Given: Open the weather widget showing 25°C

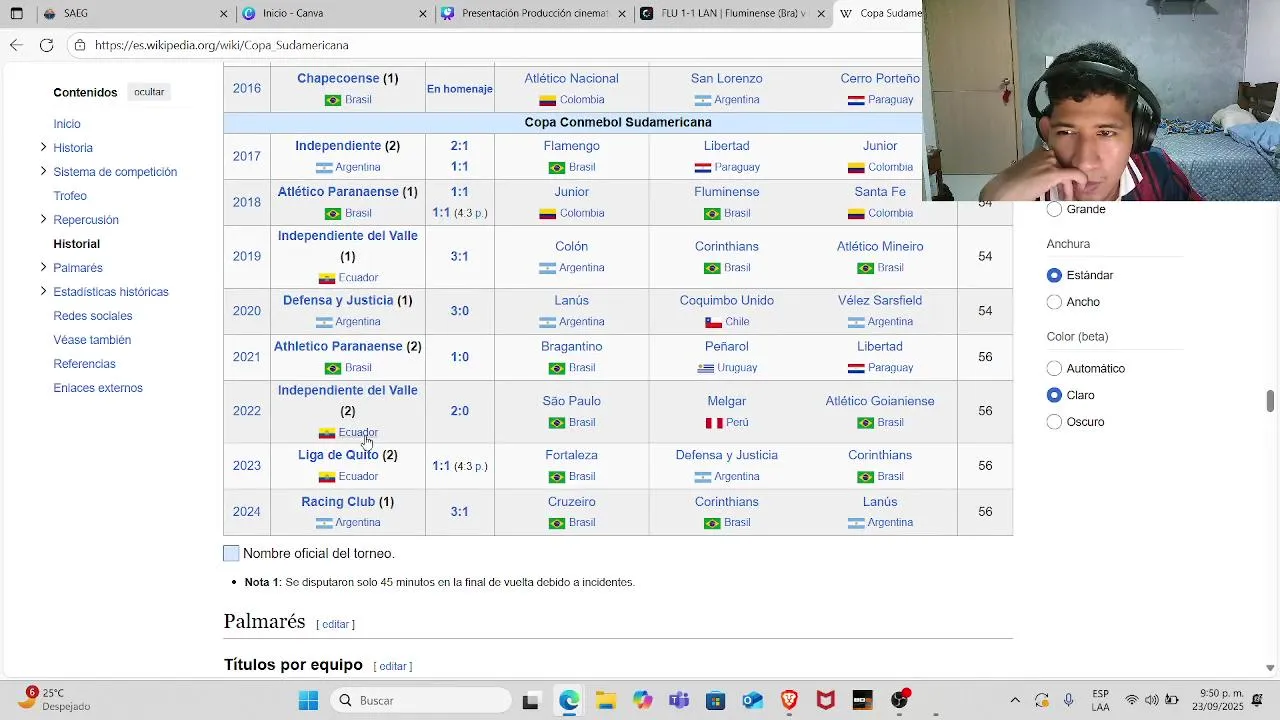Looking at the screenshot, I should point(54,699).
